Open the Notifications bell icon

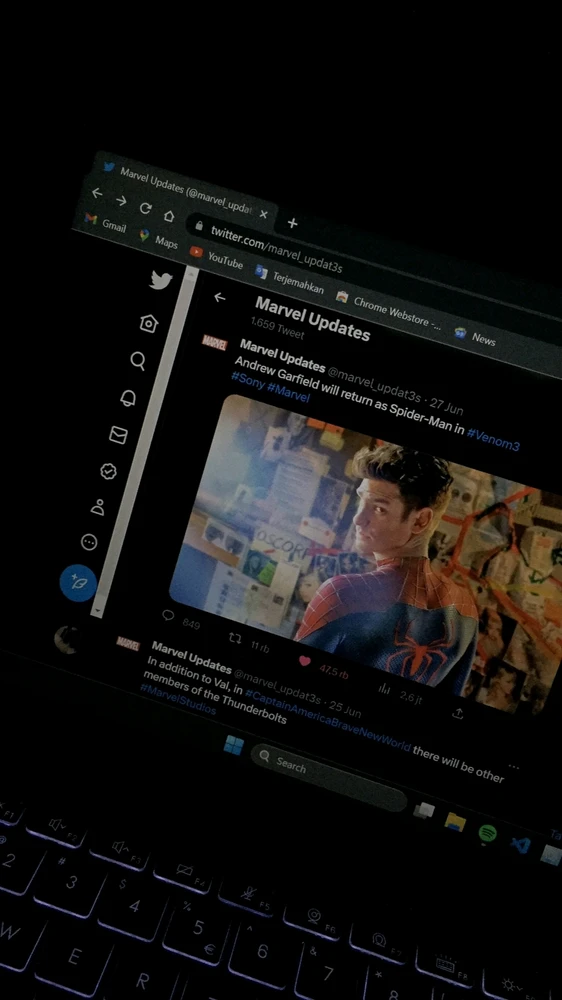(x=128, y=398)
